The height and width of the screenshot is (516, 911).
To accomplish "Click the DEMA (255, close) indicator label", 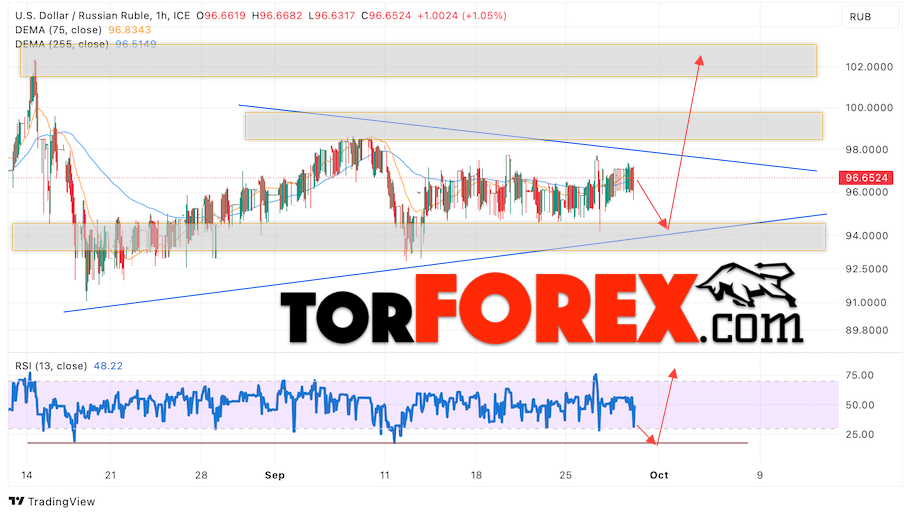I will point(62,44).
